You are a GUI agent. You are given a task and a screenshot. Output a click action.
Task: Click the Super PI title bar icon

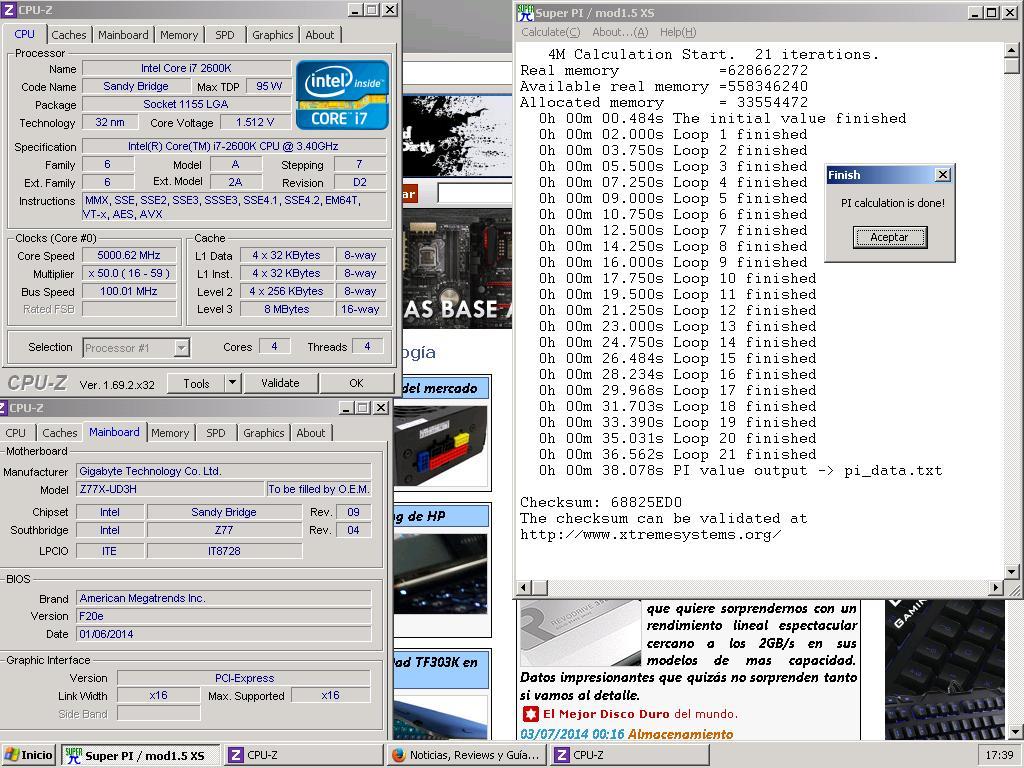point(525,13)
